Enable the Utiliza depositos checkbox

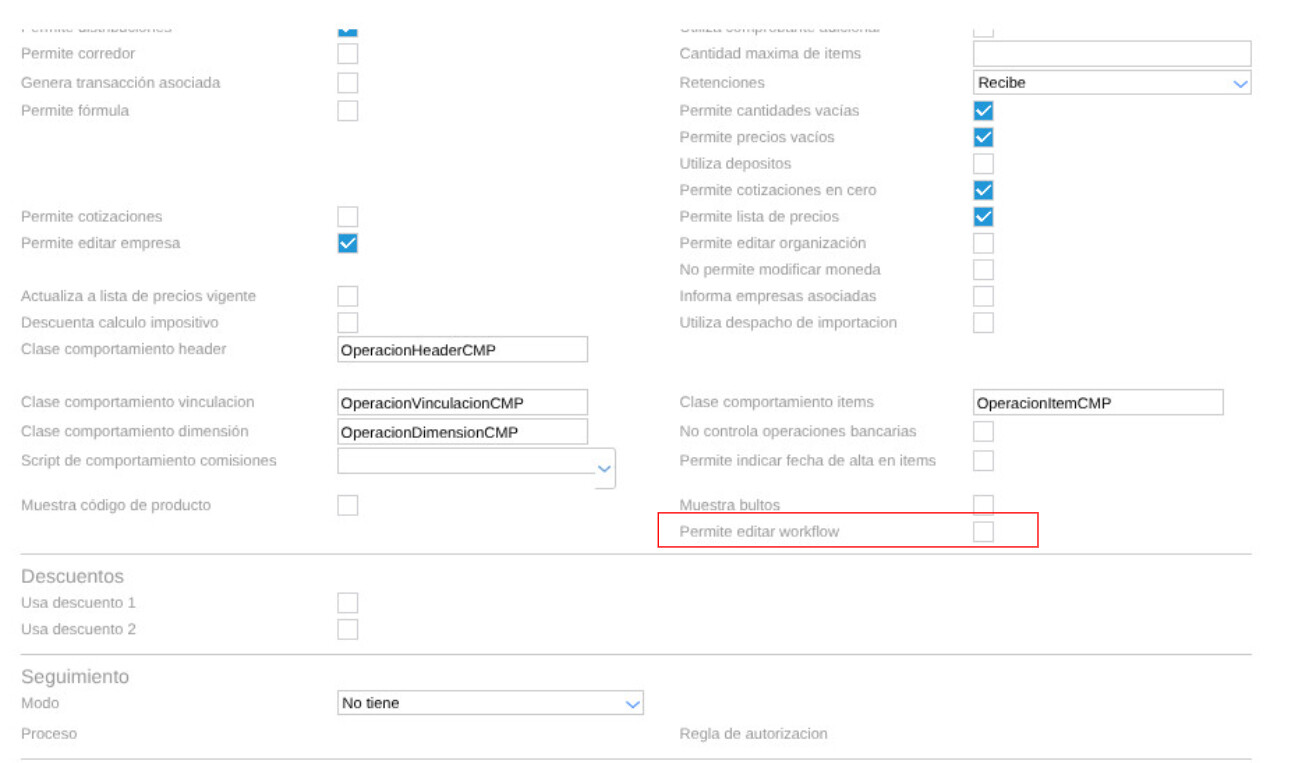[x=983, y=164]
